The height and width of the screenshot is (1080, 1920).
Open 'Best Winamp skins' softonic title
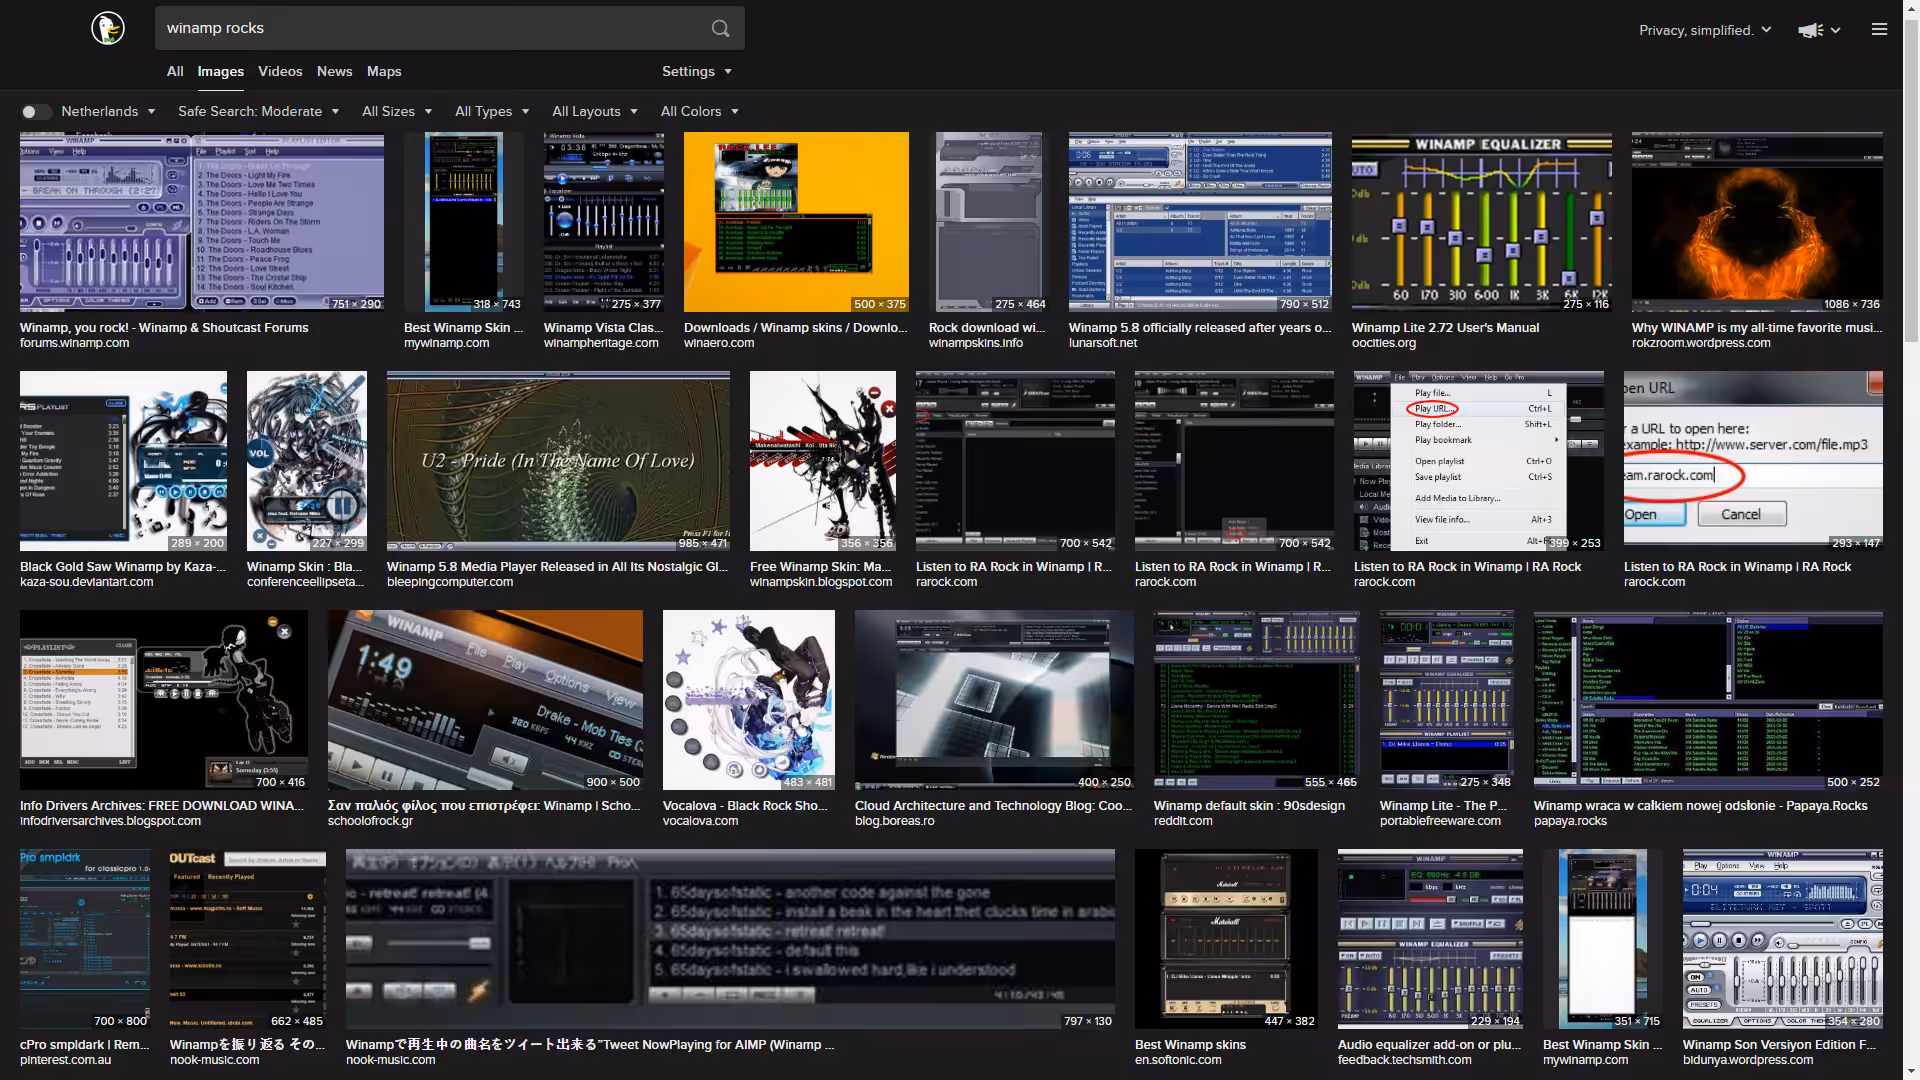[1190, 1044]
